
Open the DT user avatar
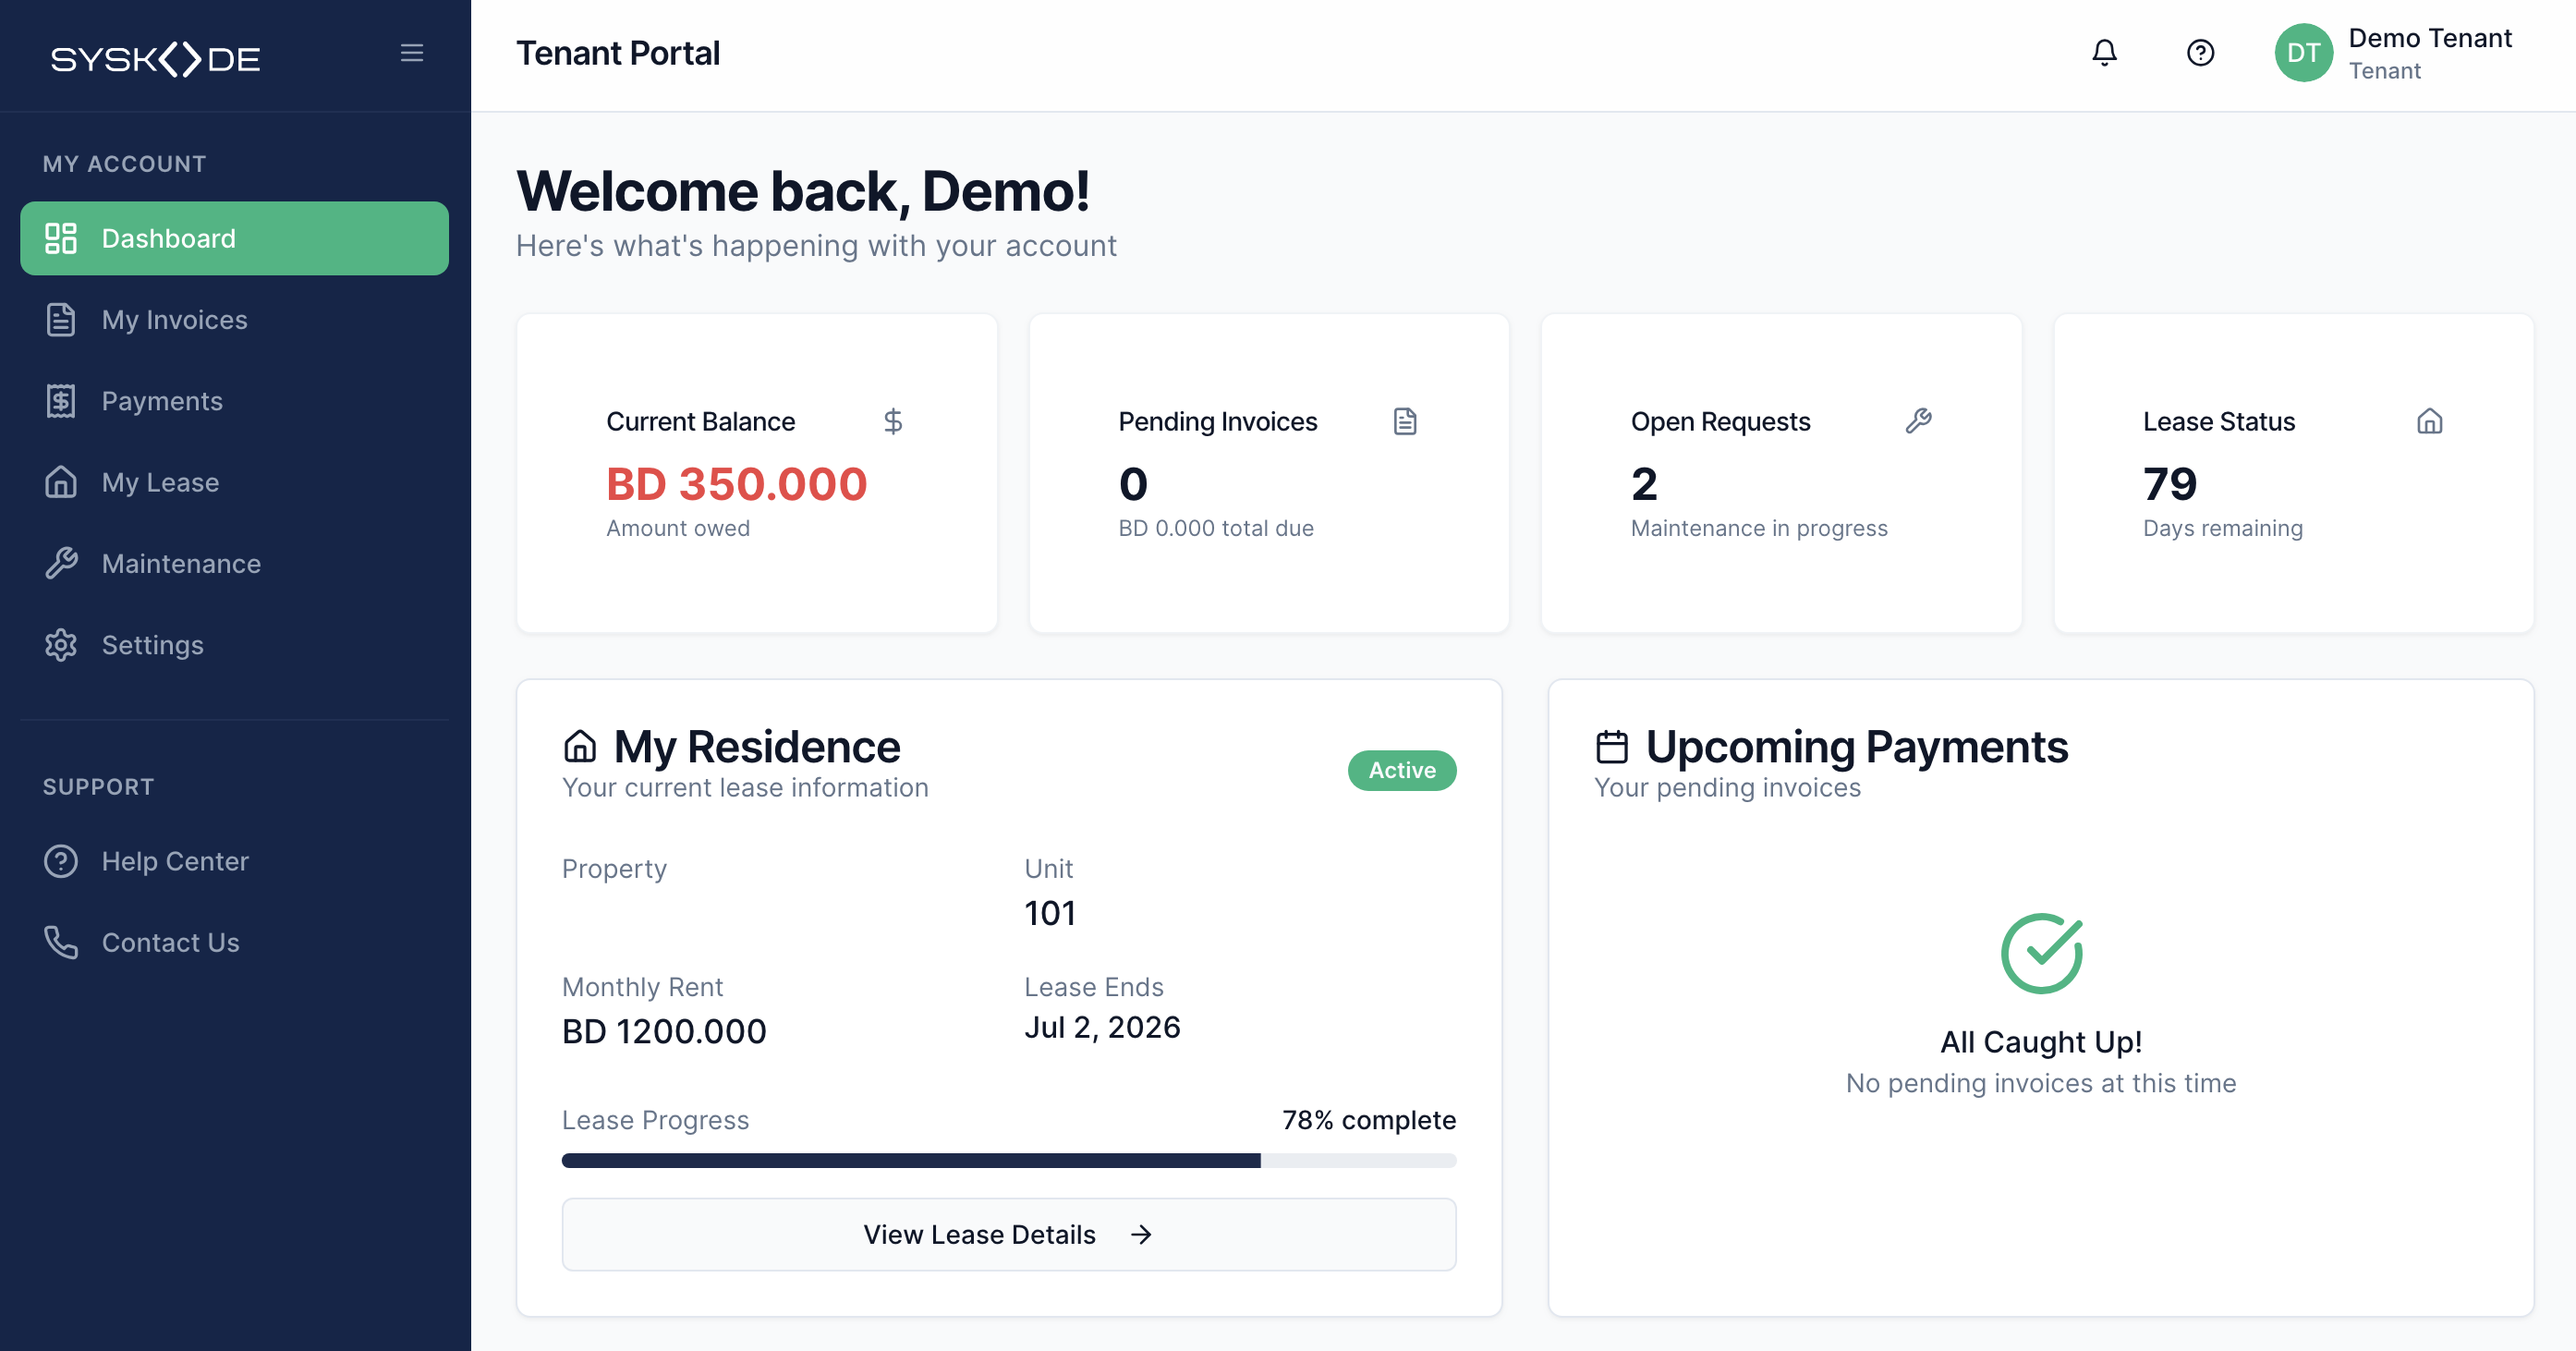(2303, 53)
